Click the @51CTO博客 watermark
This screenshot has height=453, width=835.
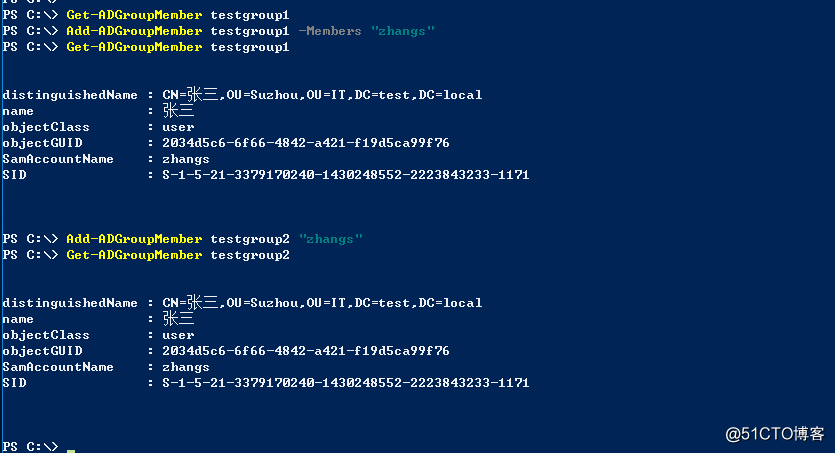tap(775, 434)
